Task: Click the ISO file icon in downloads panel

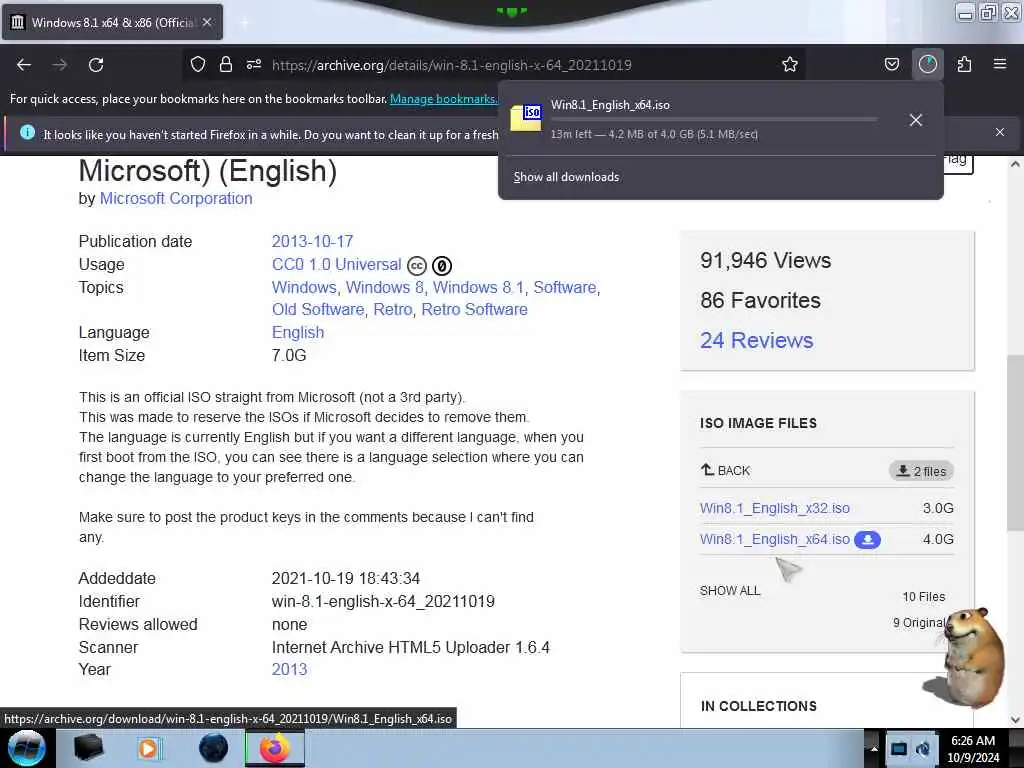Action: pos(526,118)
